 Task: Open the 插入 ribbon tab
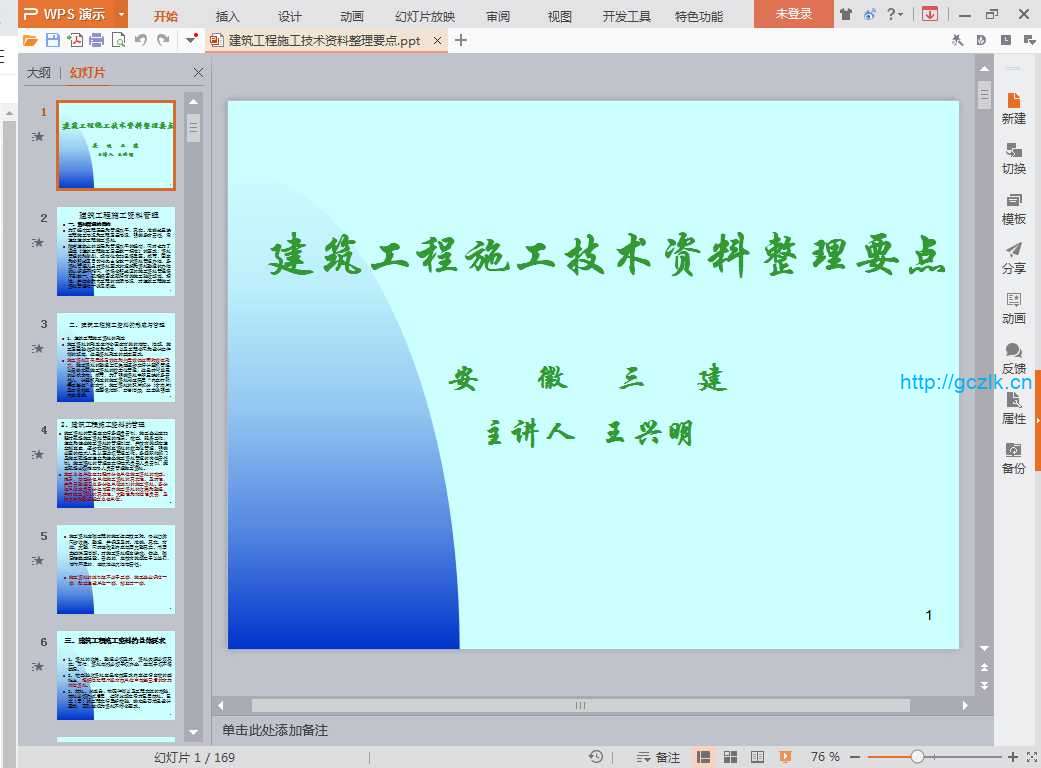[228, 16]
